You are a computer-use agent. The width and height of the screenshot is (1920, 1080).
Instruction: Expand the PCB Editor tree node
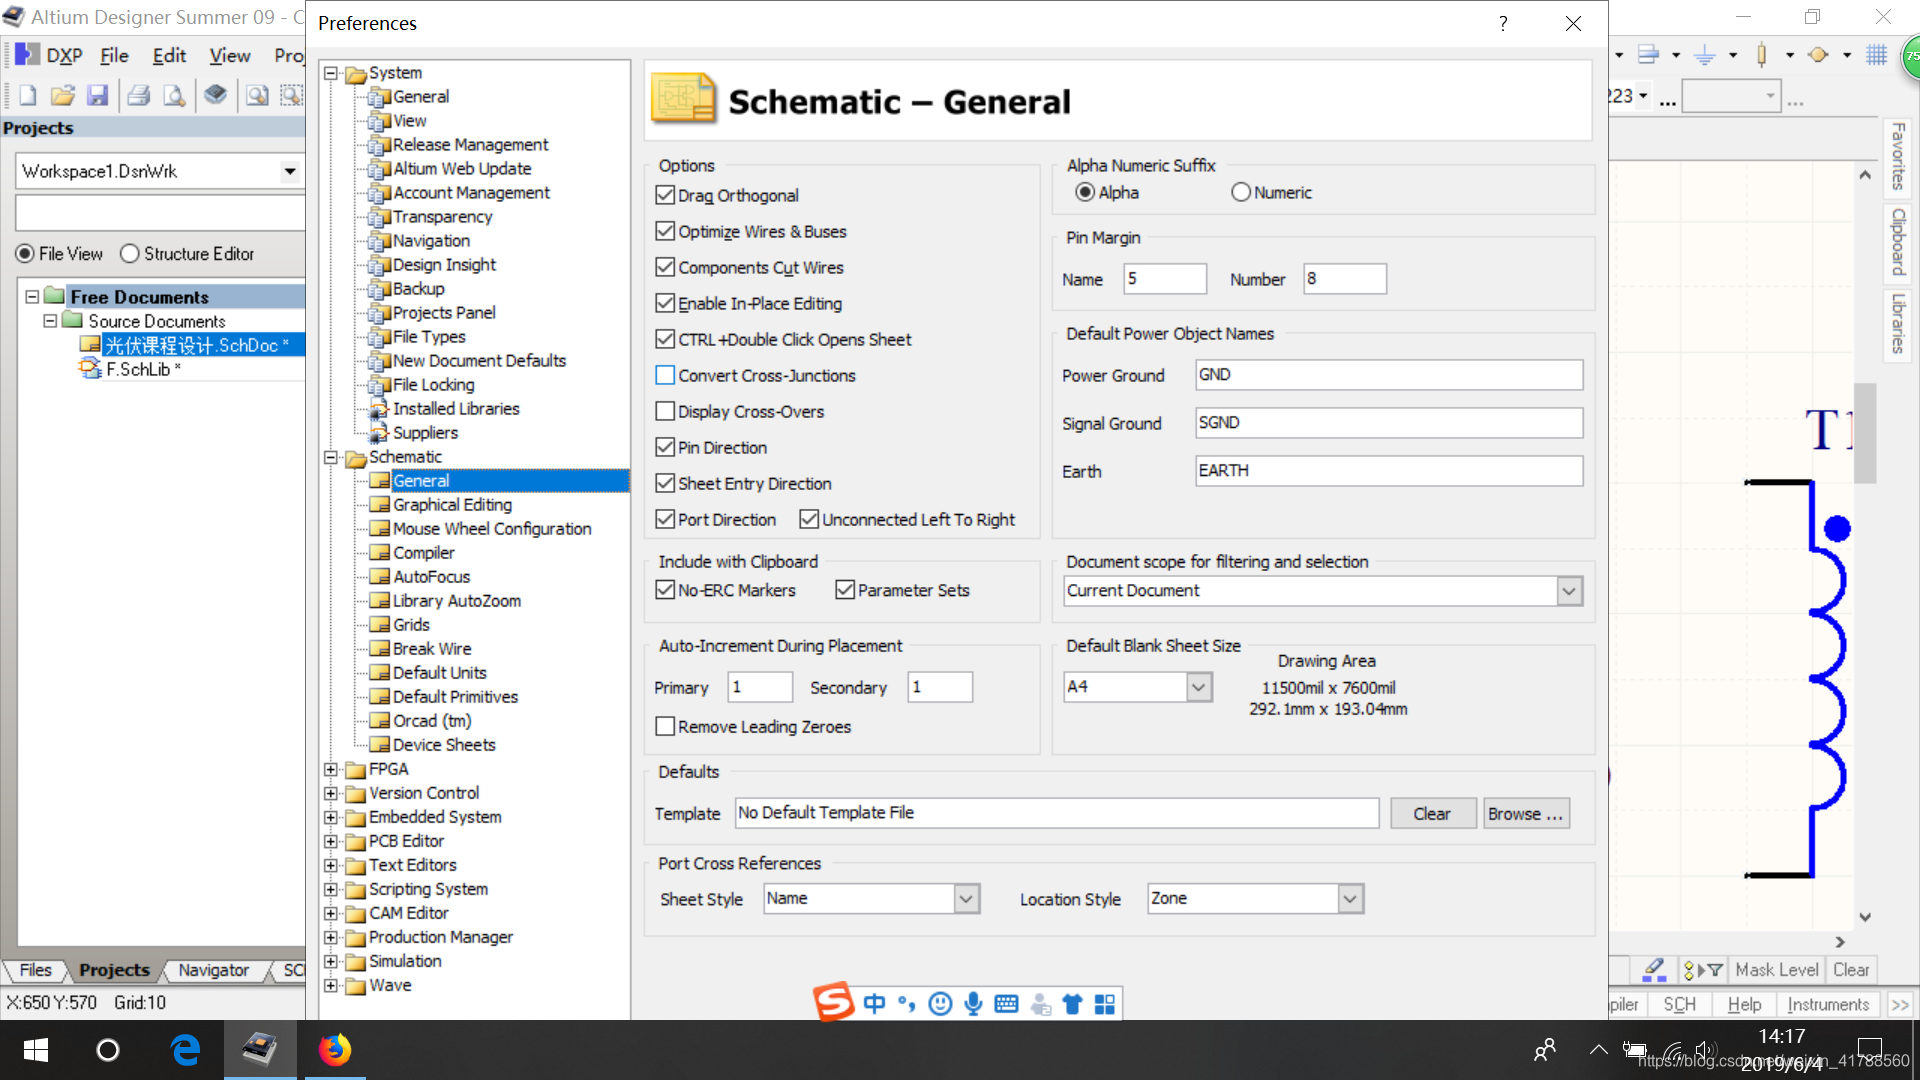(331, 841)
